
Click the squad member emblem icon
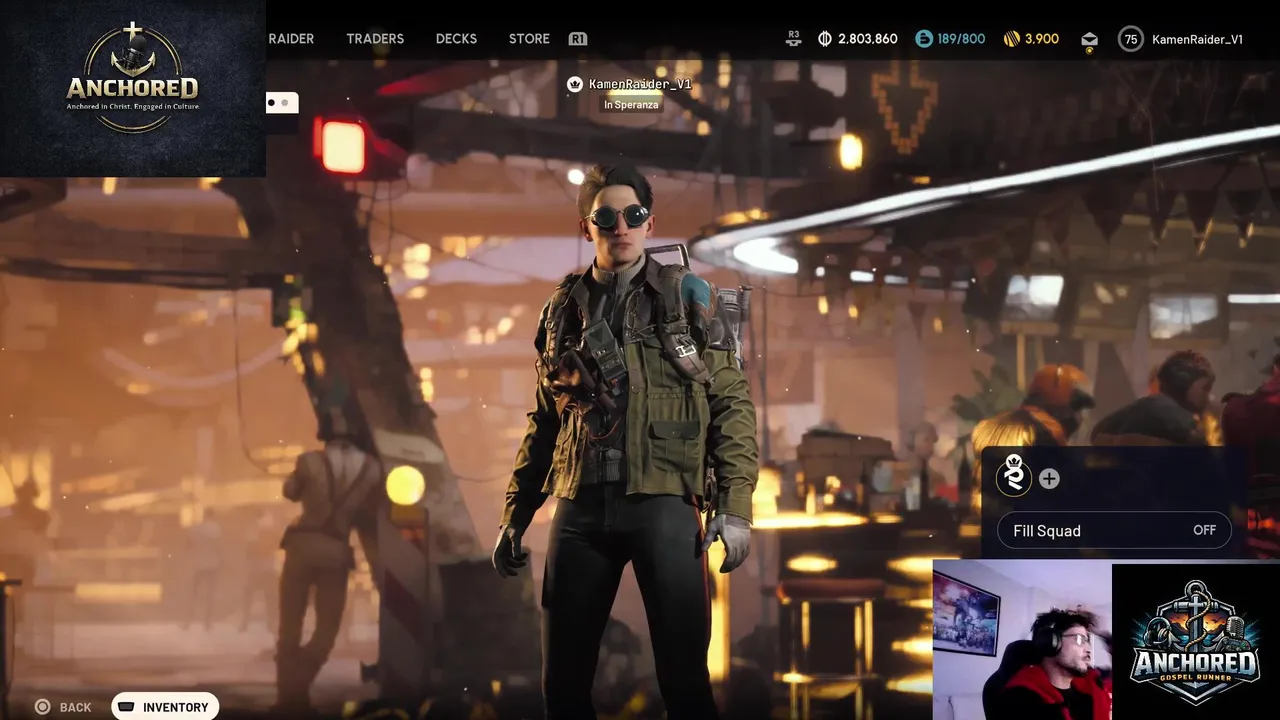tap(1014, 477)
